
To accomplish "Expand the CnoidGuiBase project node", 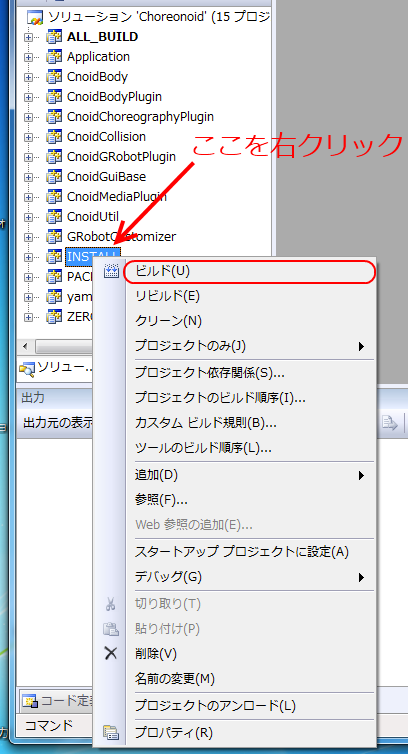I will click(x=28, y=177).
